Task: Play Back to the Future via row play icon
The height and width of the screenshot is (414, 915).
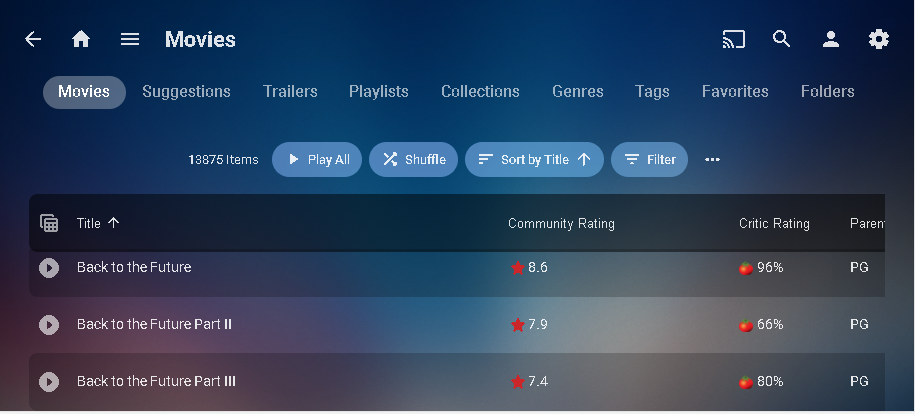Action: point(49,268)
